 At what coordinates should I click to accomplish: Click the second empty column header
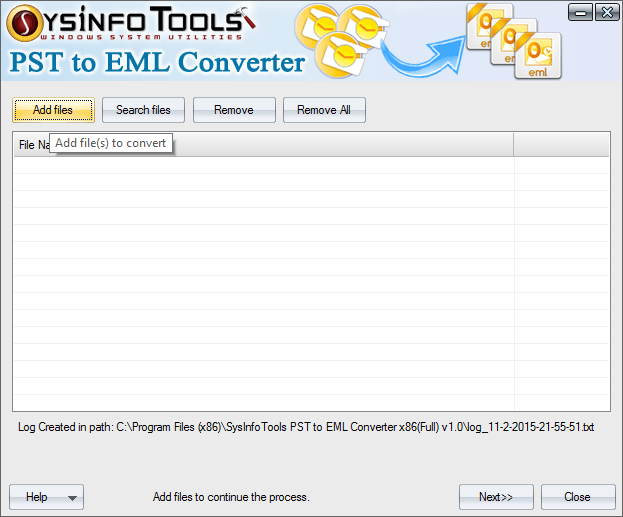(561, 145)
